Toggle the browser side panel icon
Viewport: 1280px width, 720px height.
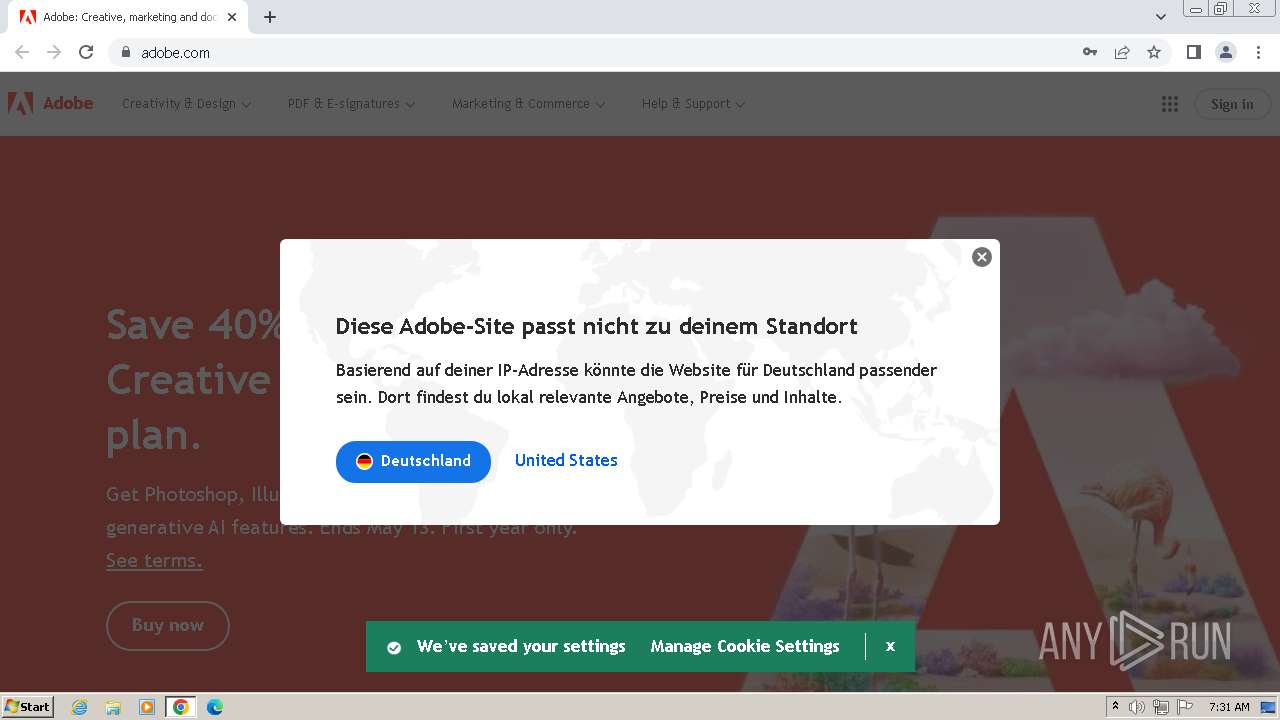click(1194, 52)
